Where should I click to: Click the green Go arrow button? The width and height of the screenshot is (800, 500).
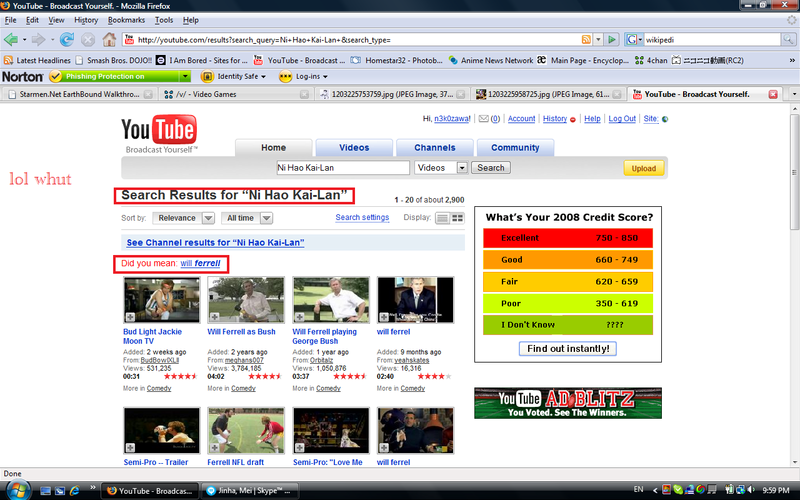[x=612, y=39]
